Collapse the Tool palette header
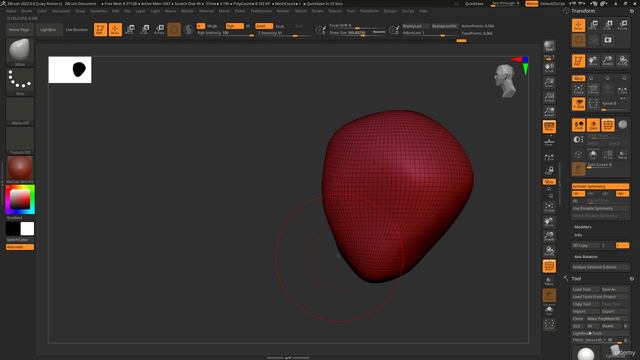Screen dimensions: 640x360 click(x=576, y=279)
